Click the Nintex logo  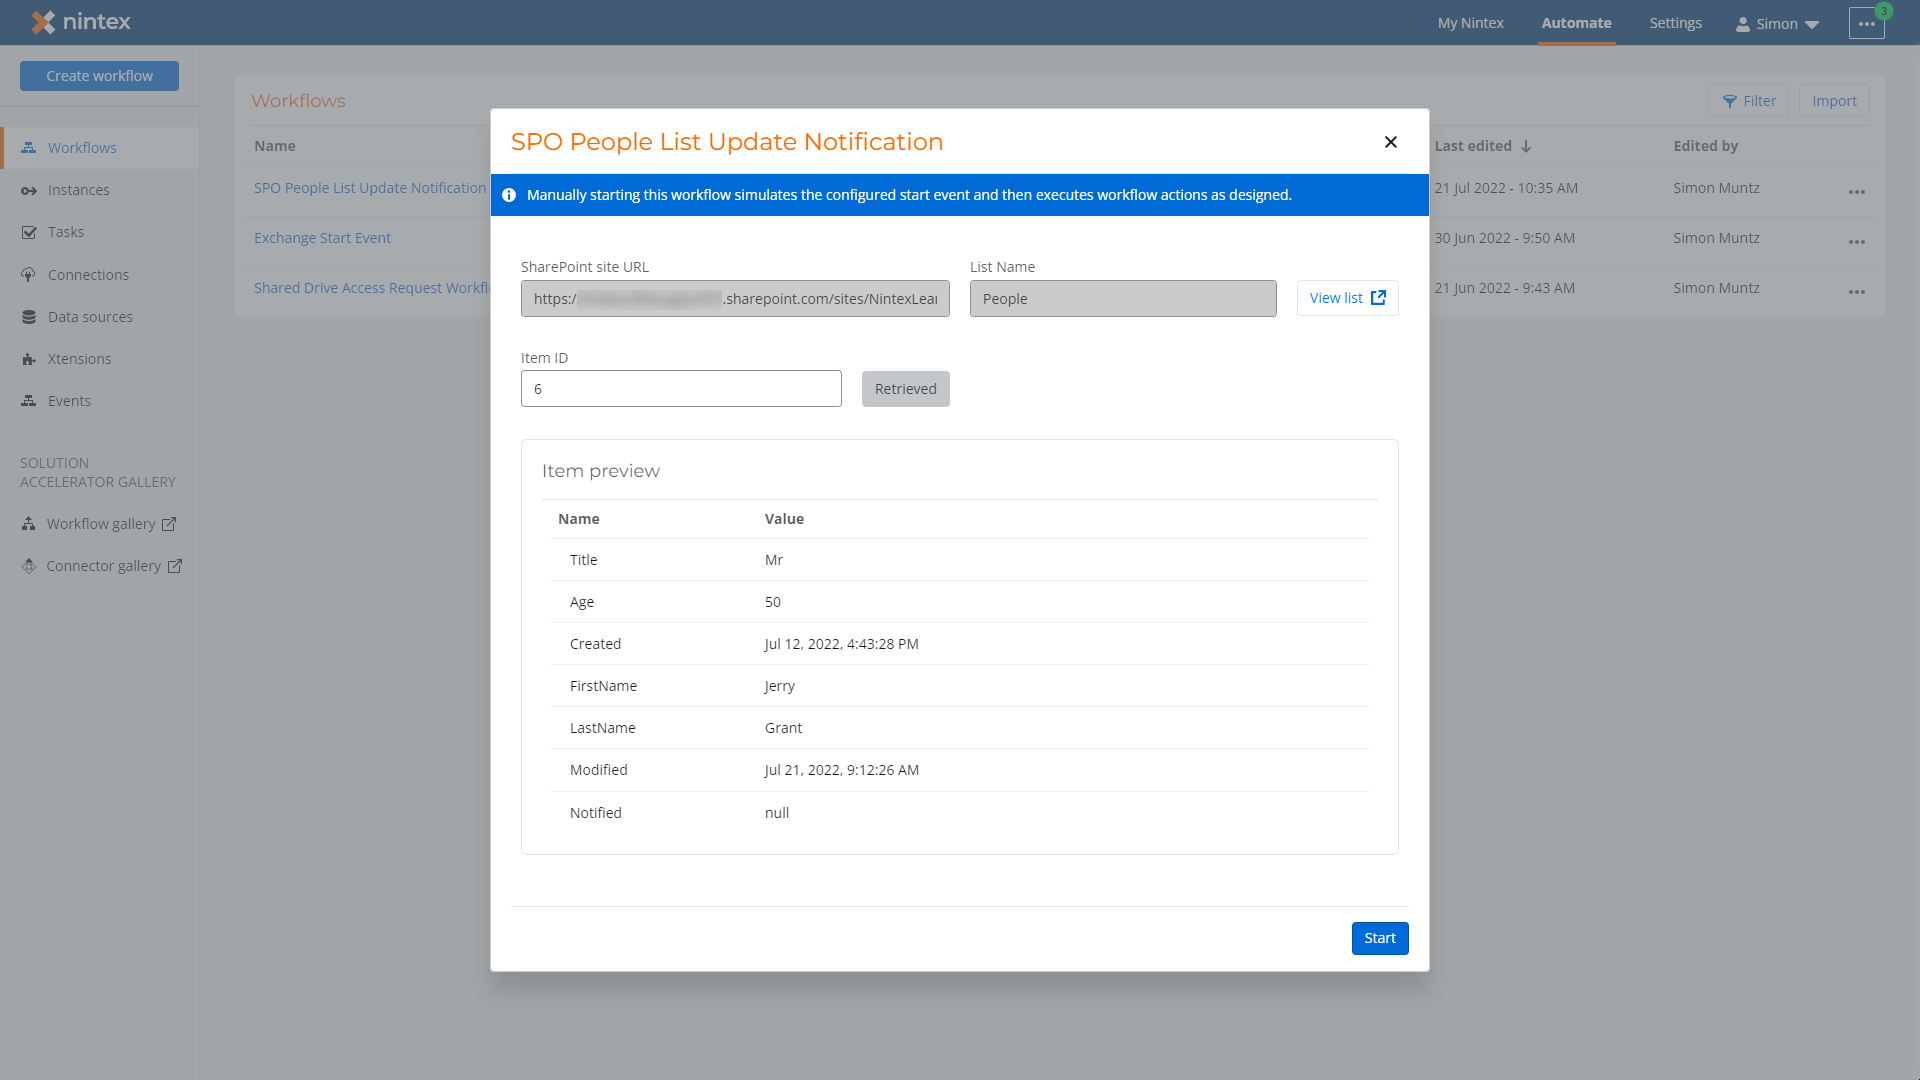click(81, 22)
